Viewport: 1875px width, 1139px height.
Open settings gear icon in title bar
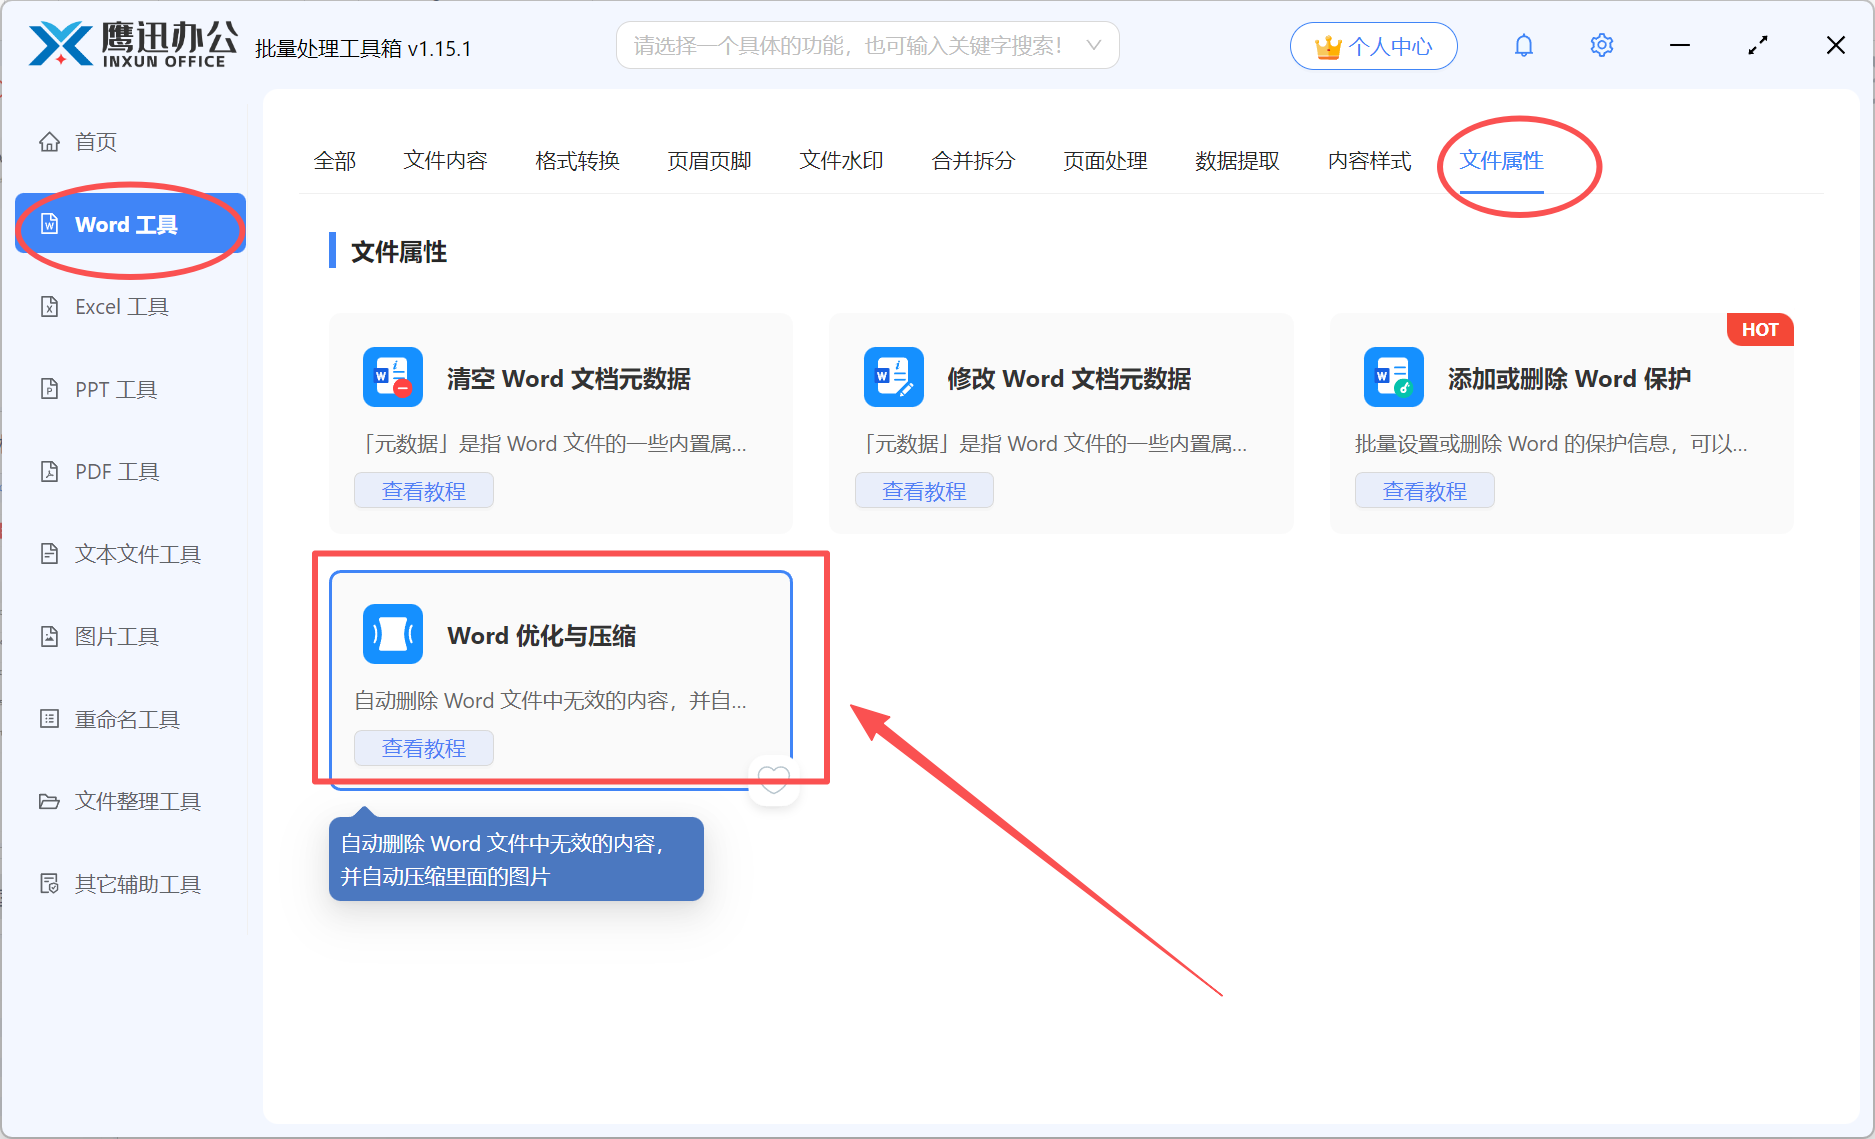1601,46
